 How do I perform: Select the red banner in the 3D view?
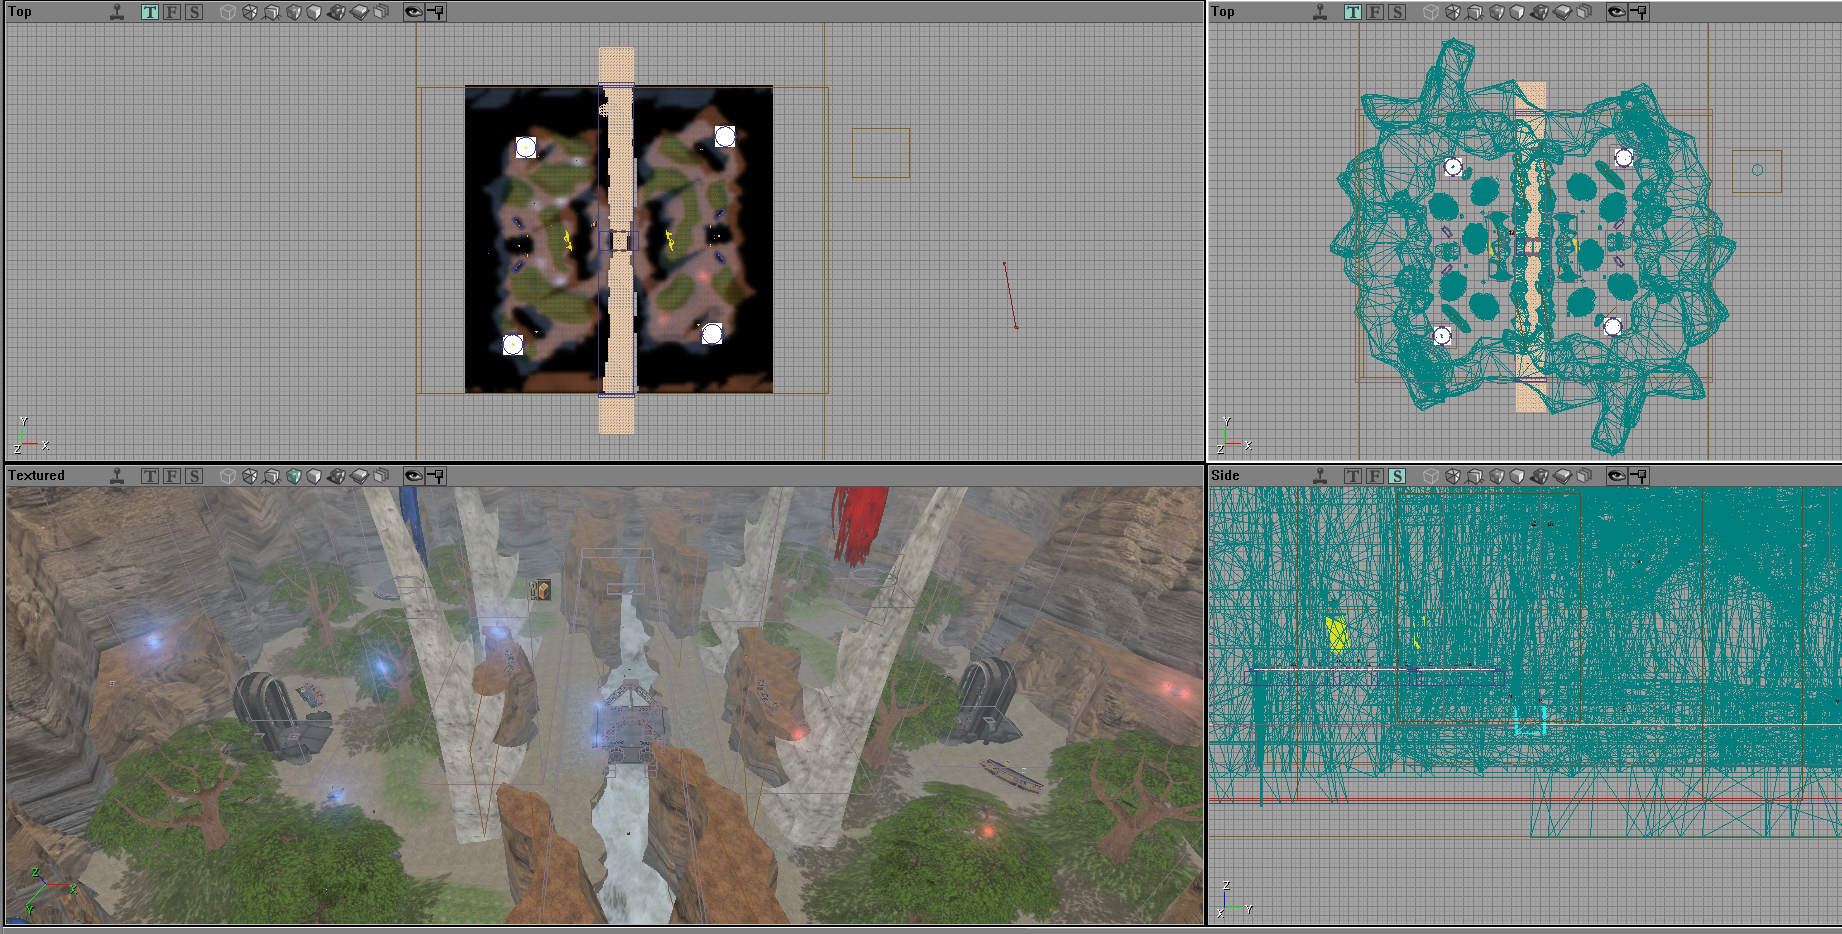858,523
